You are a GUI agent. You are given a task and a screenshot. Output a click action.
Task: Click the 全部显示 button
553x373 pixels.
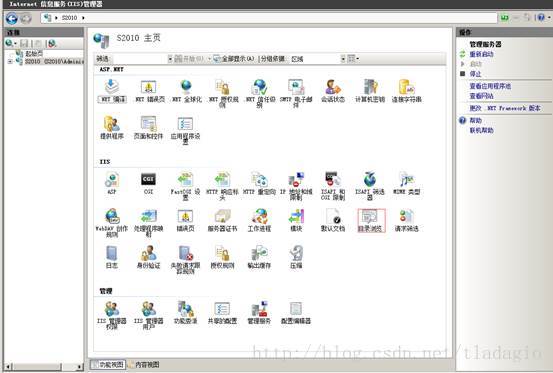click(x=234, y=59)
